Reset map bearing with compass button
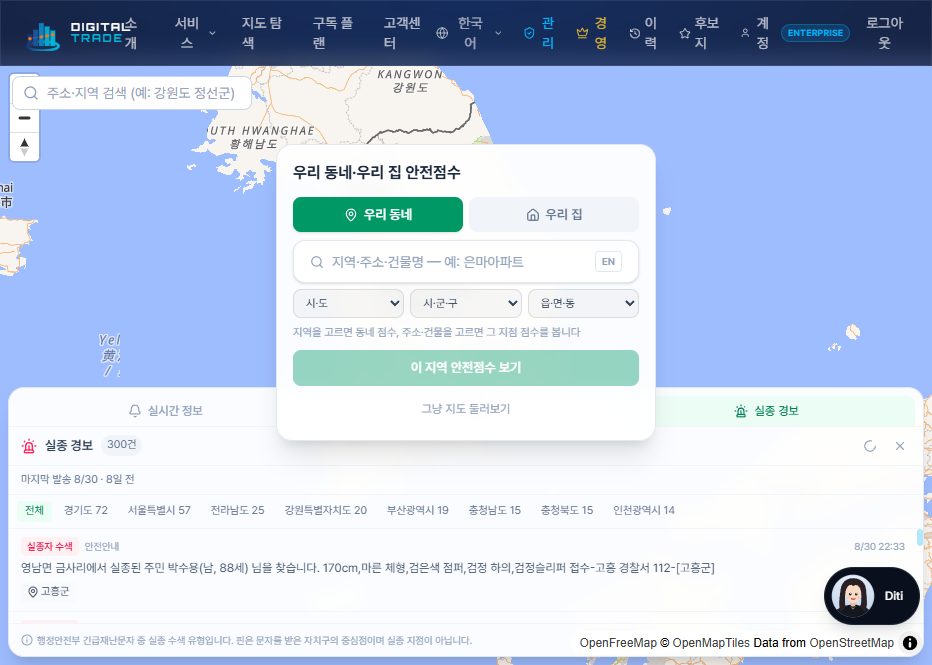Viewport: 932px width, 665px height. pos(24,147)
